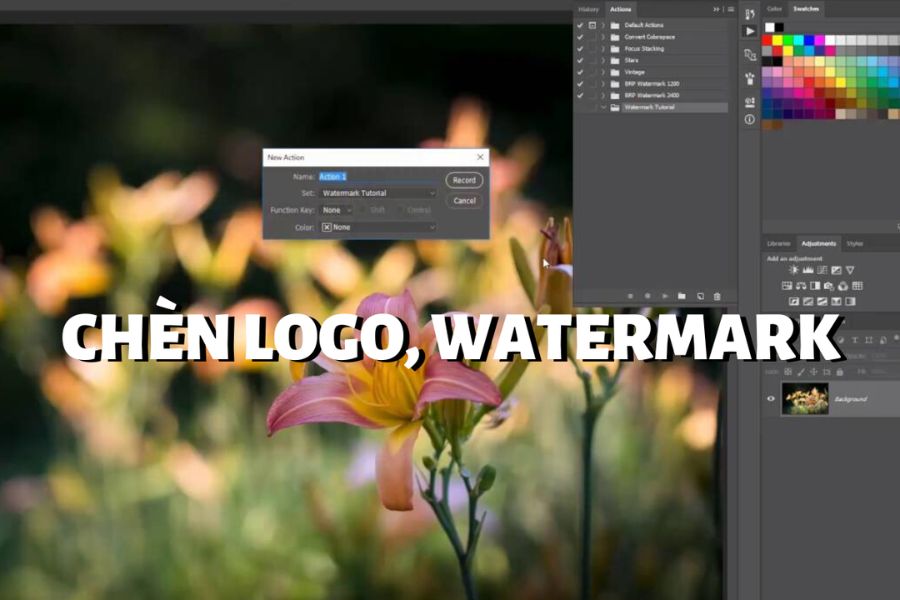Screen dimensions: 900x600
Task: Open the Libraries tab
Action: (x=778, y=243)
